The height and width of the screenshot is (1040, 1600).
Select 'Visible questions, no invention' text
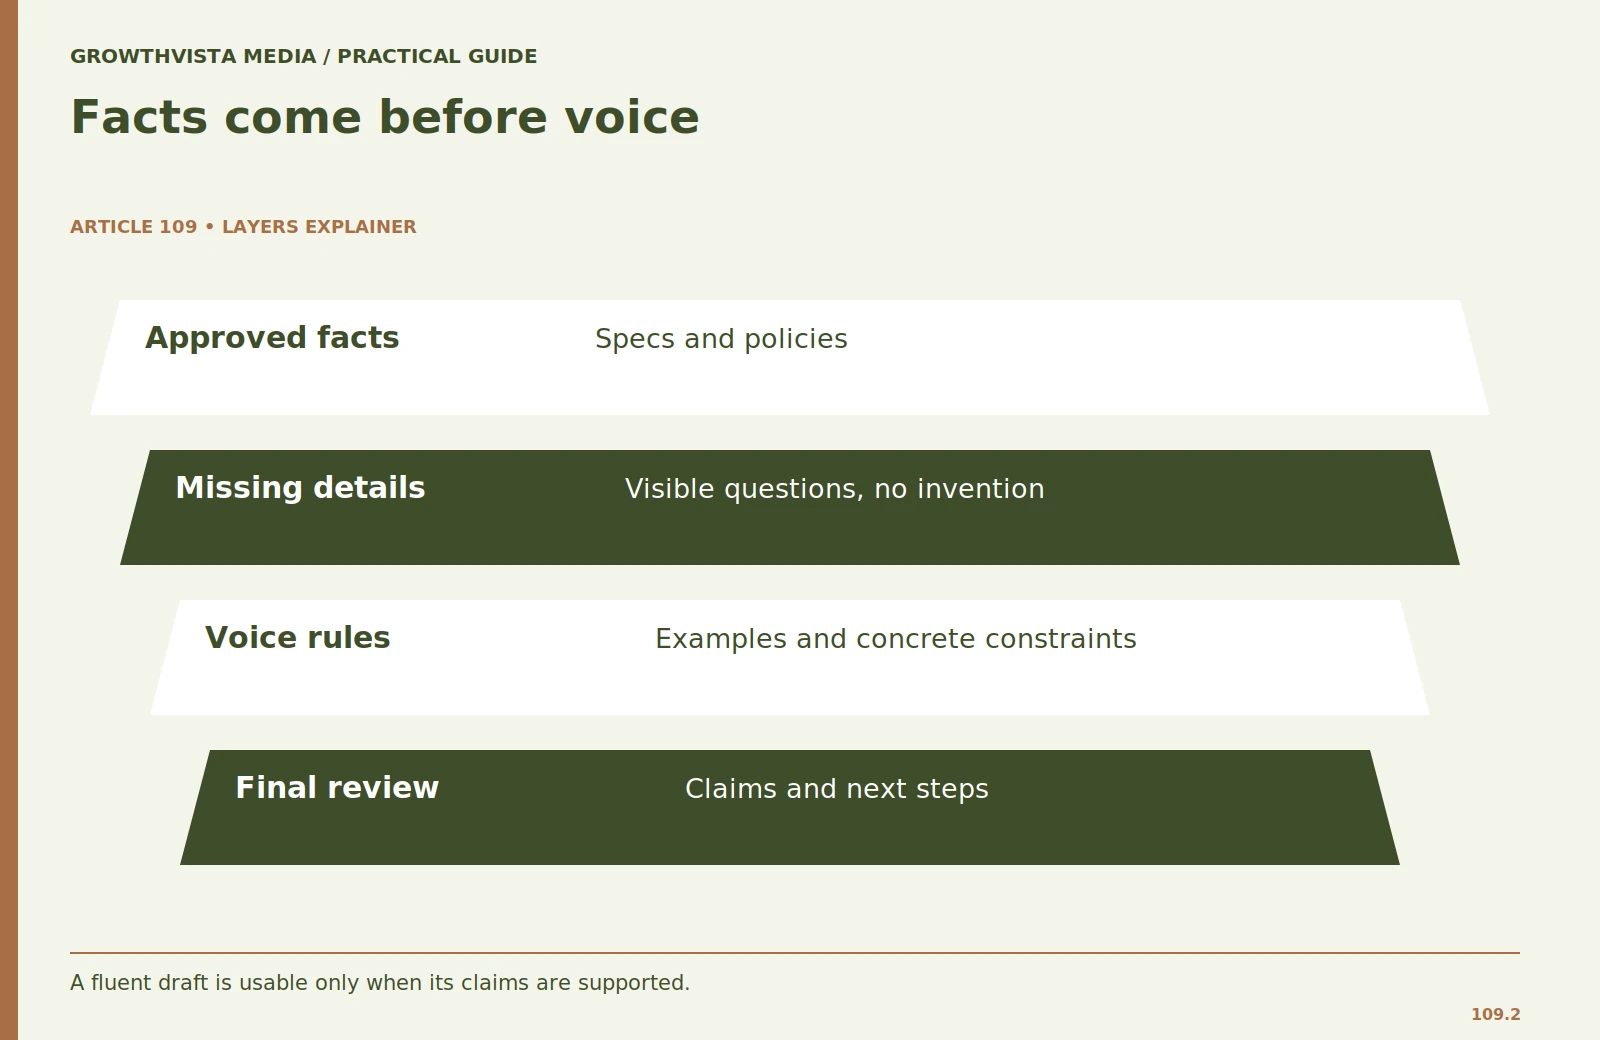[834, 489]
